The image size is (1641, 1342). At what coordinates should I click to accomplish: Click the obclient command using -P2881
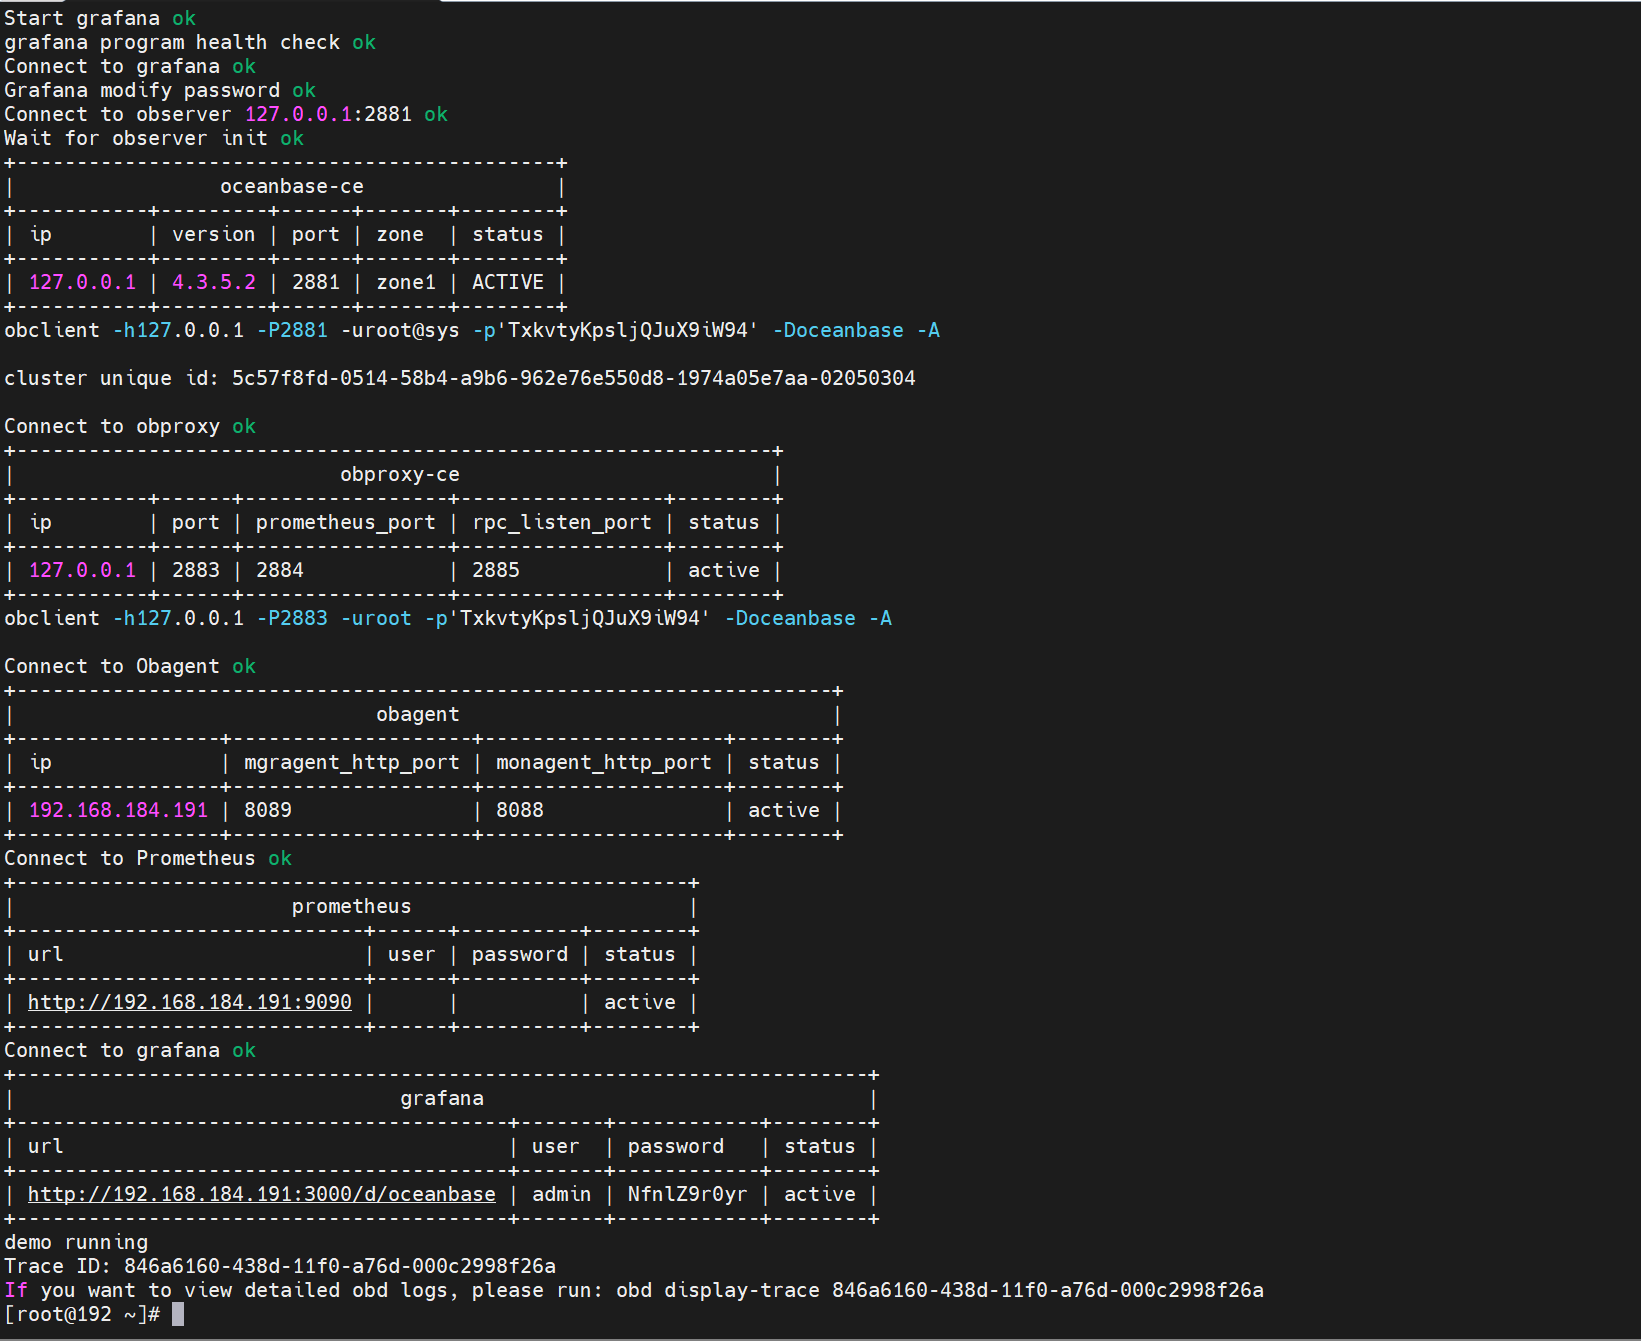click(x=472, y=330)
